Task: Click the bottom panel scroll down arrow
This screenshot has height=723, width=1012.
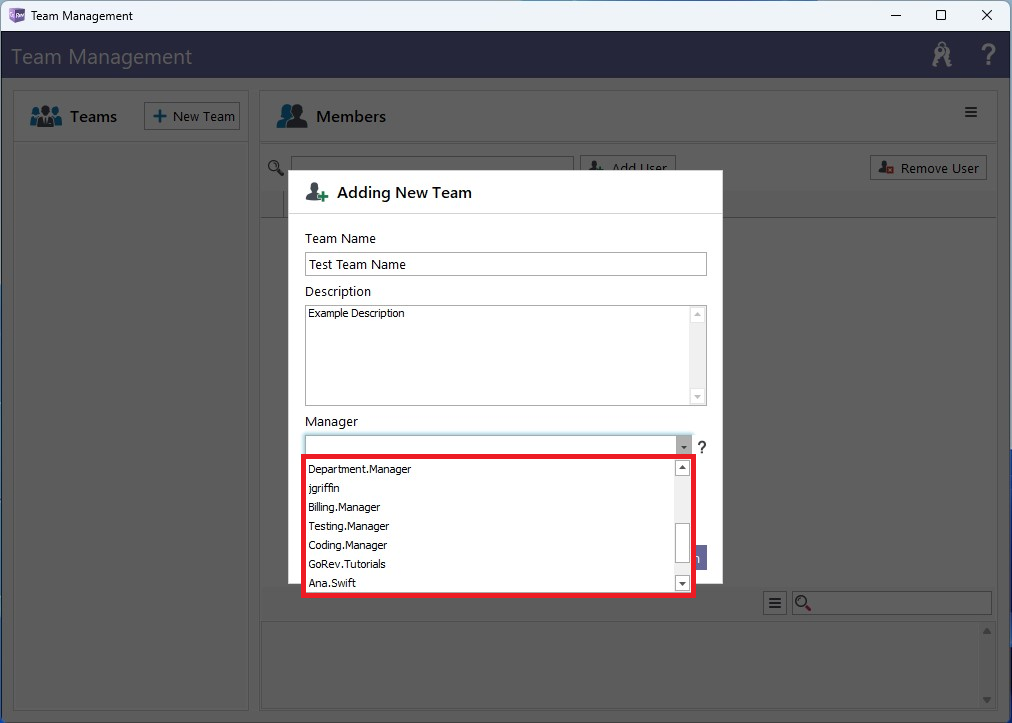Action: tap(986, 700)
